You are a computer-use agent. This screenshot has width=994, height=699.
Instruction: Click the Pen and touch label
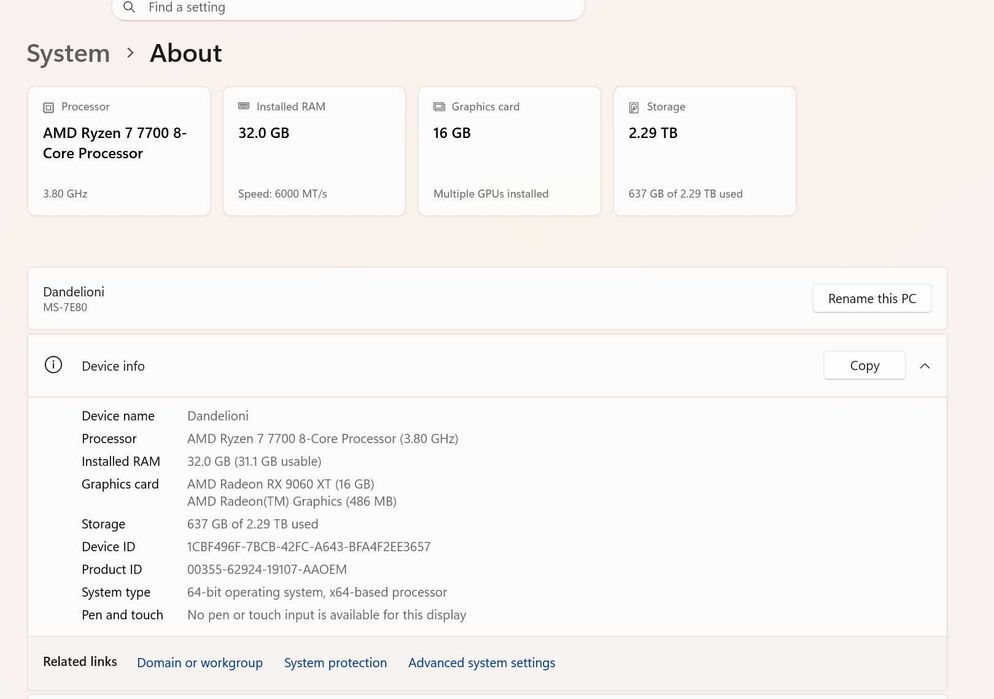point(122,615)
